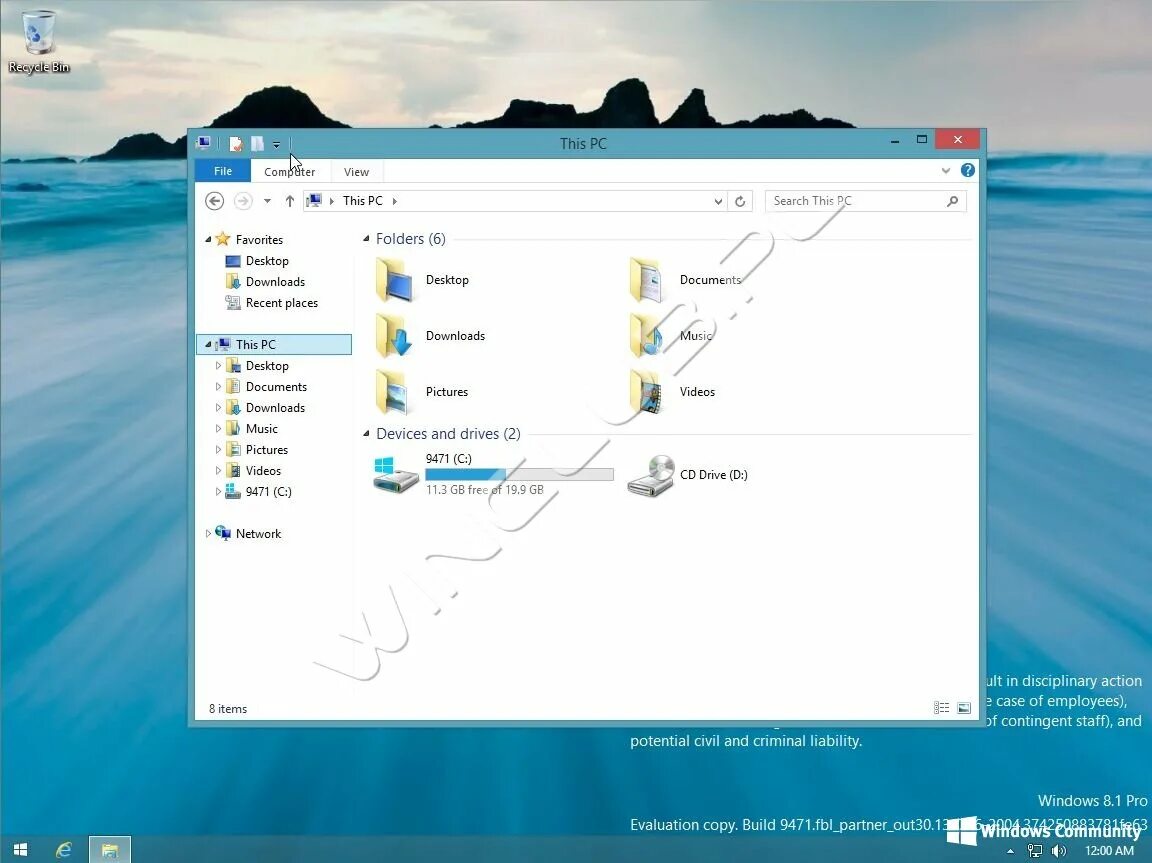Screen dimensions: 1152x863
Task: Go back with the Back arrow button
Action: pyautogui.click(x=215, y=201)
